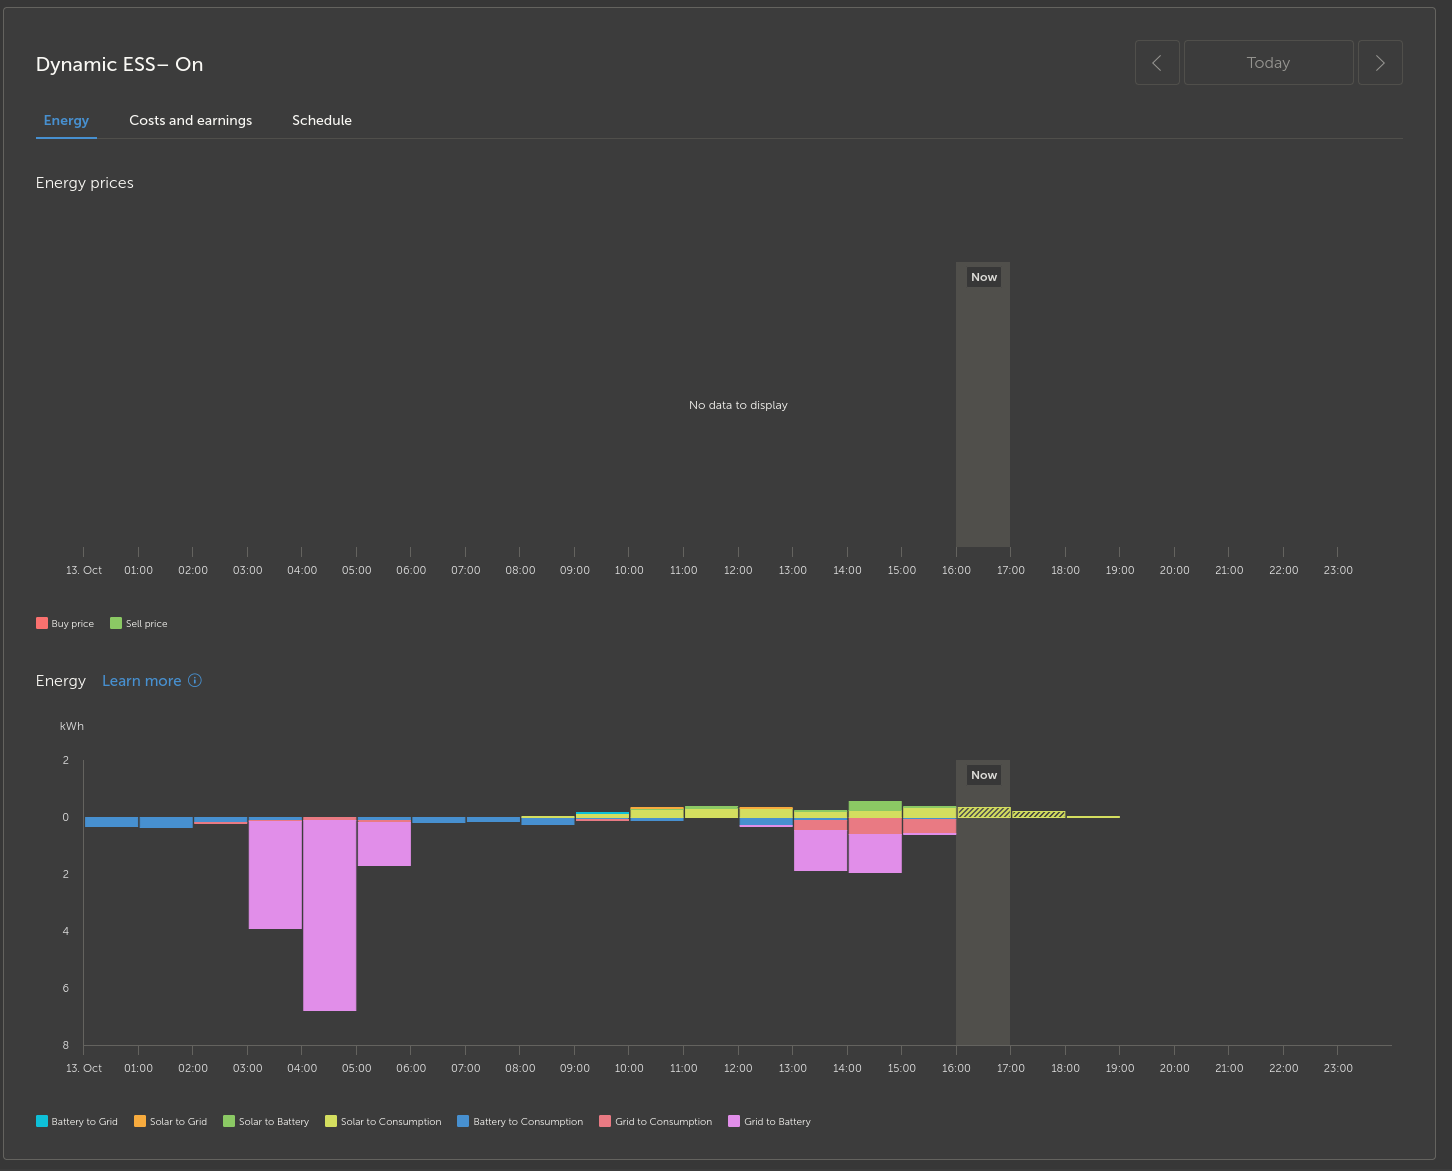Go to previous day with left chevron
Viewport: 1452px width, 1171px height.
(1157, 63)
